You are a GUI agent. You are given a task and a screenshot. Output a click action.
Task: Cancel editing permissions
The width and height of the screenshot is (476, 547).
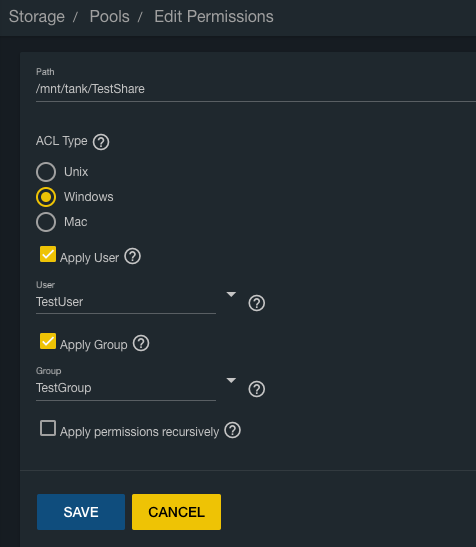176,512
